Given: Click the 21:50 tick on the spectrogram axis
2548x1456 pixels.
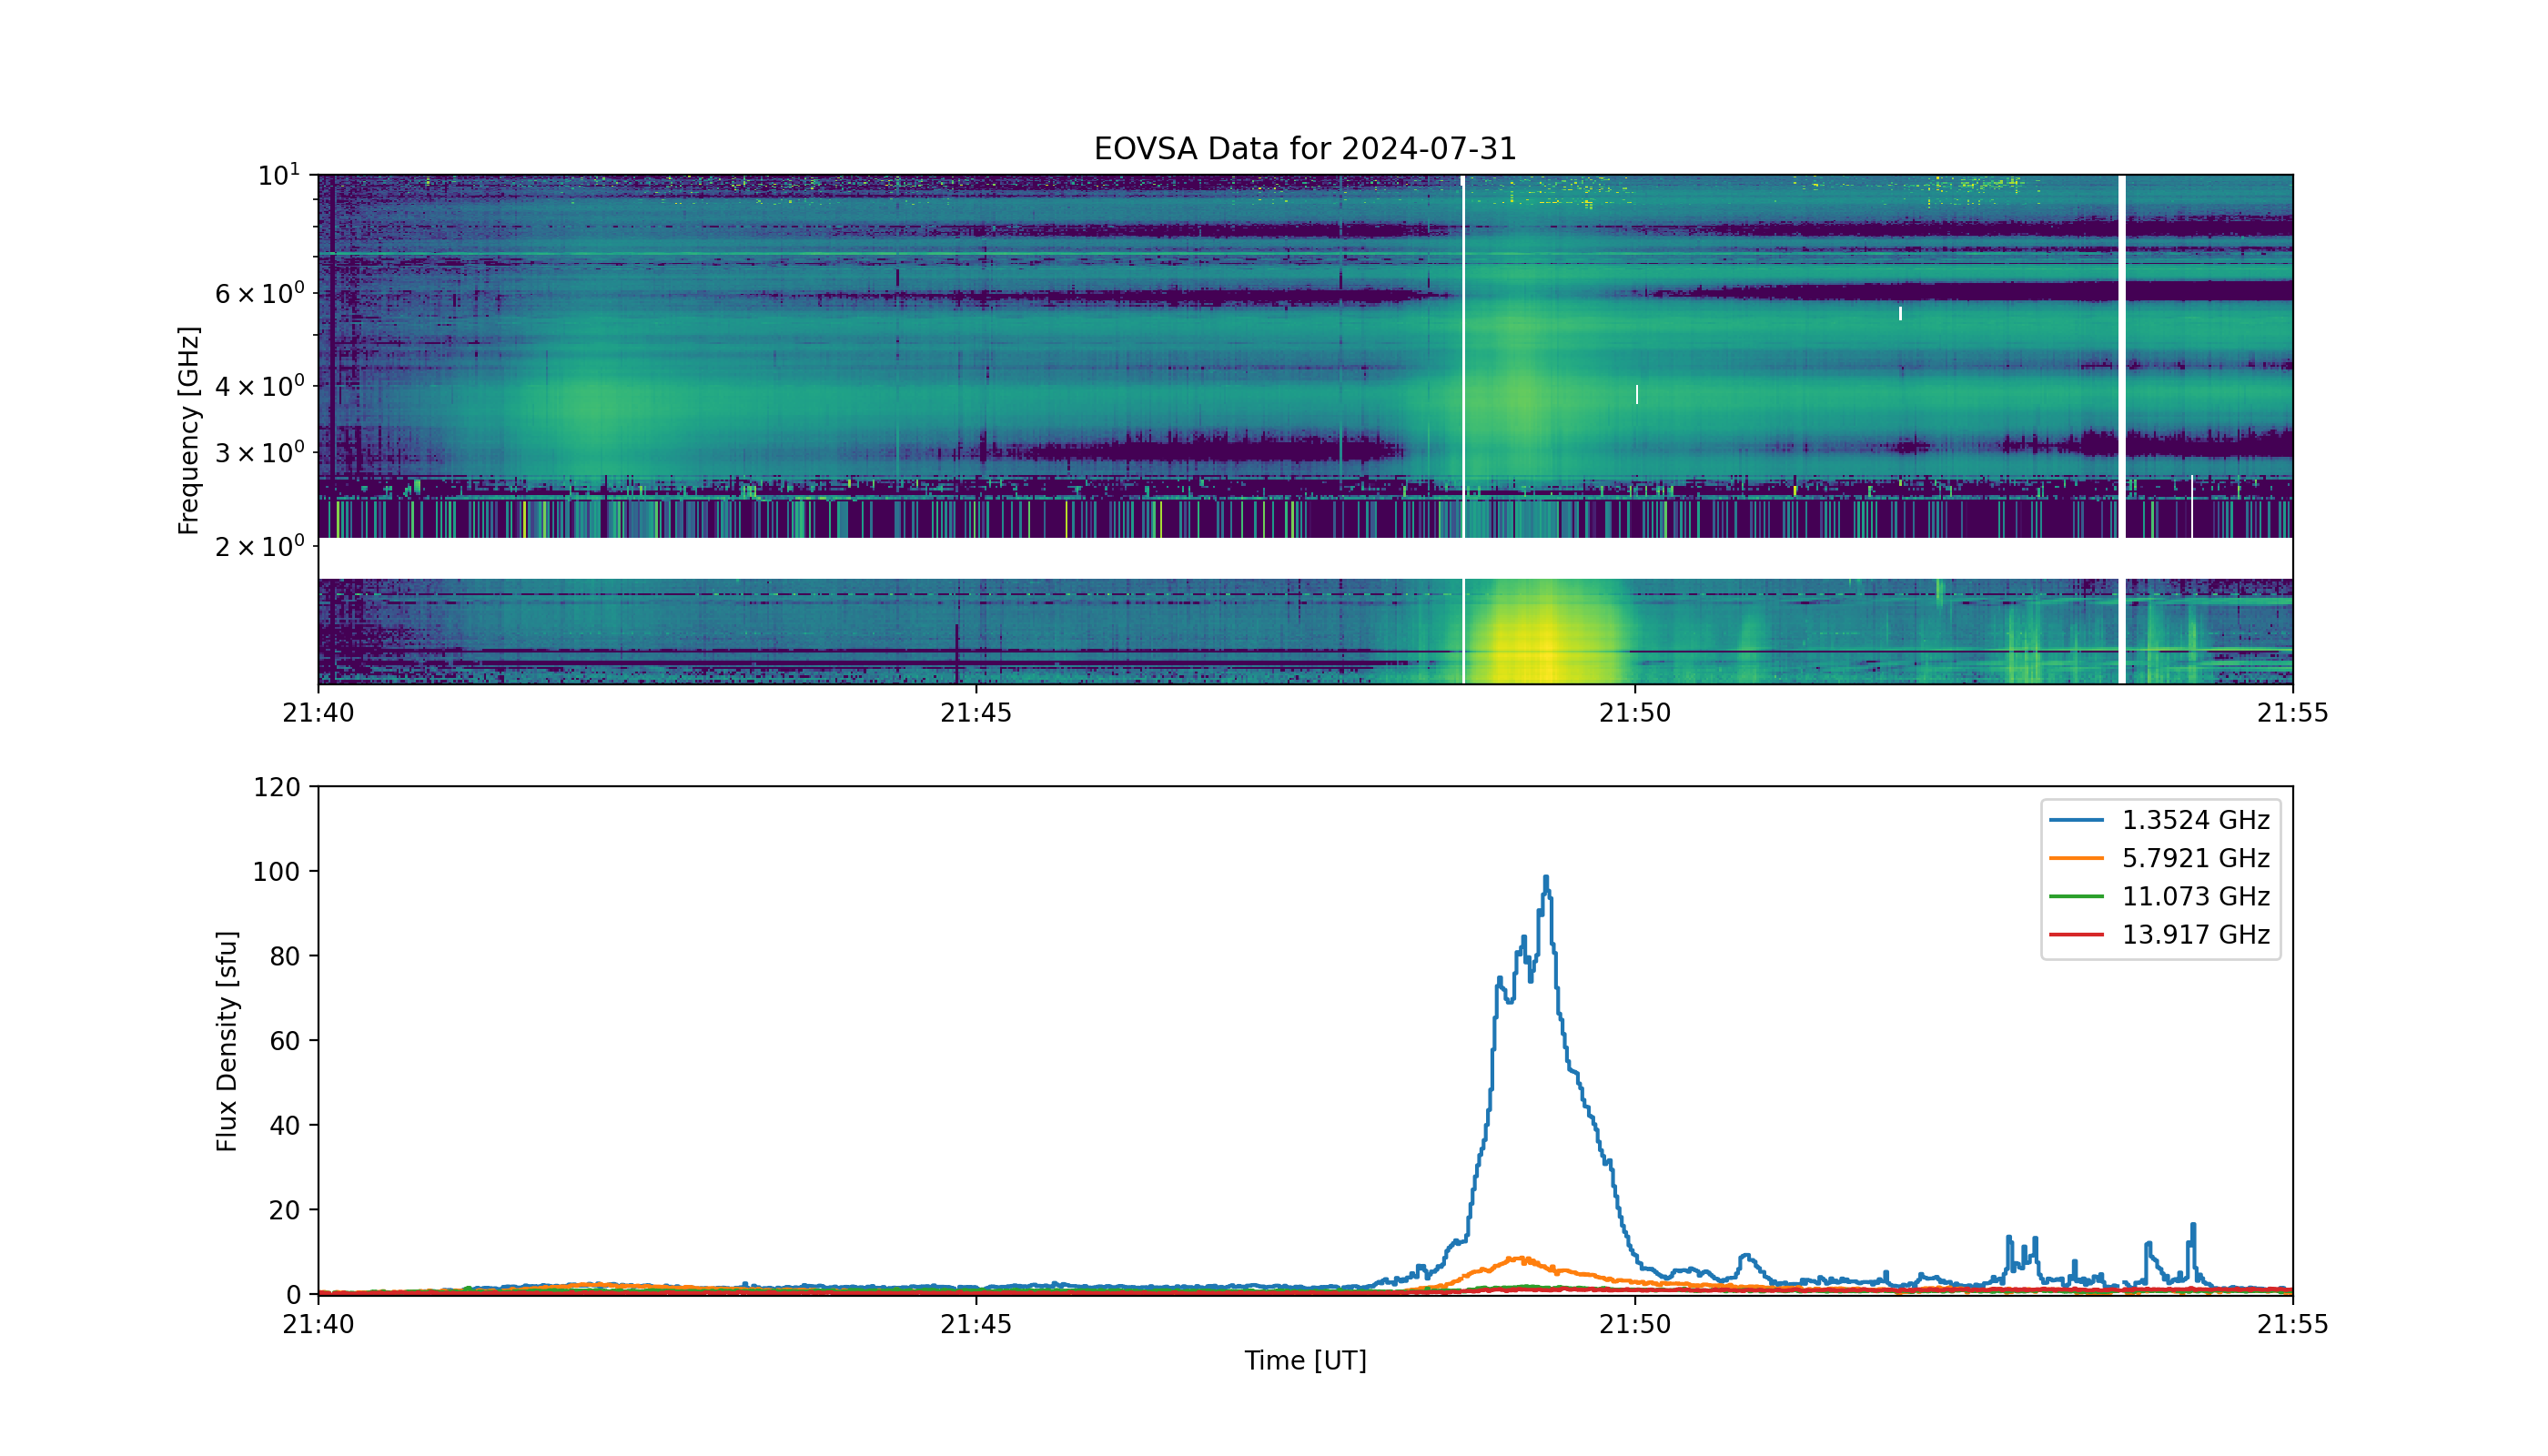Looking at the screenshot, I should click(x=1635, y=713).
